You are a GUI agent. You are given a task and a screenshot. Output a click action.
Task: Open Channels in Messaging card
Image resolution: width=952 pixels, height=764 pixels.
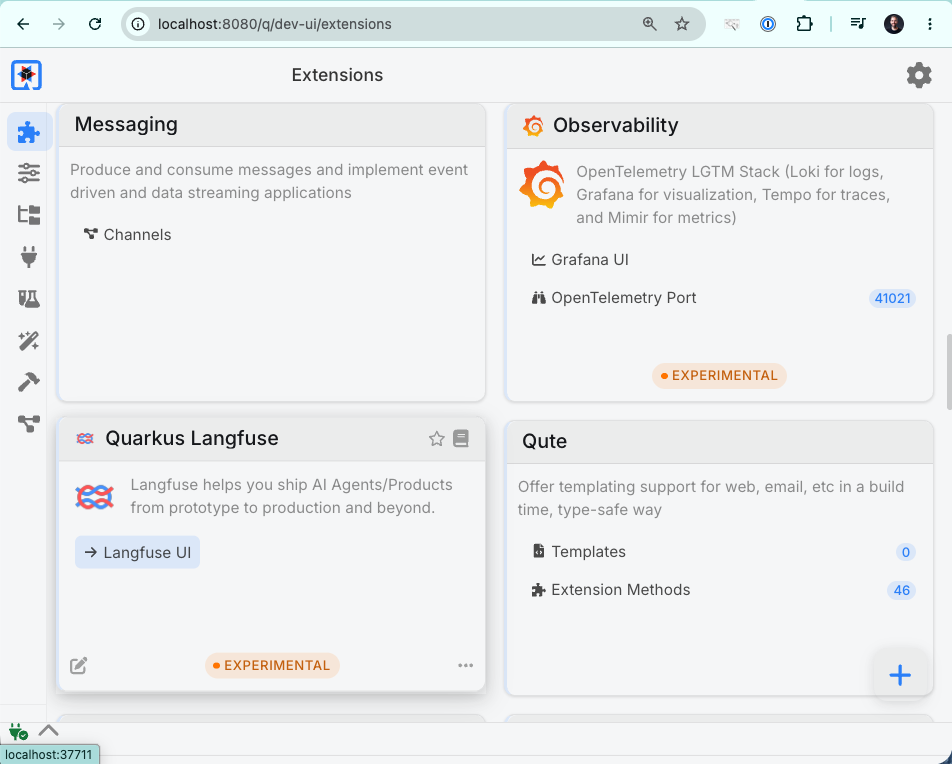[128, 234]
